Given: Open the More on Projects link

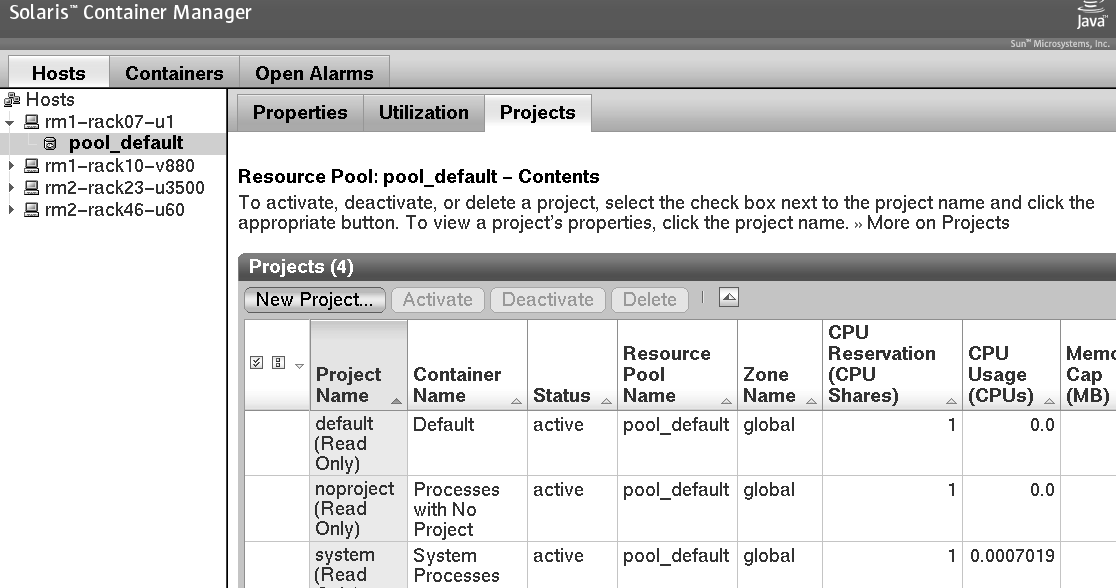Looking at the screenshot, I should pos(938,223).
